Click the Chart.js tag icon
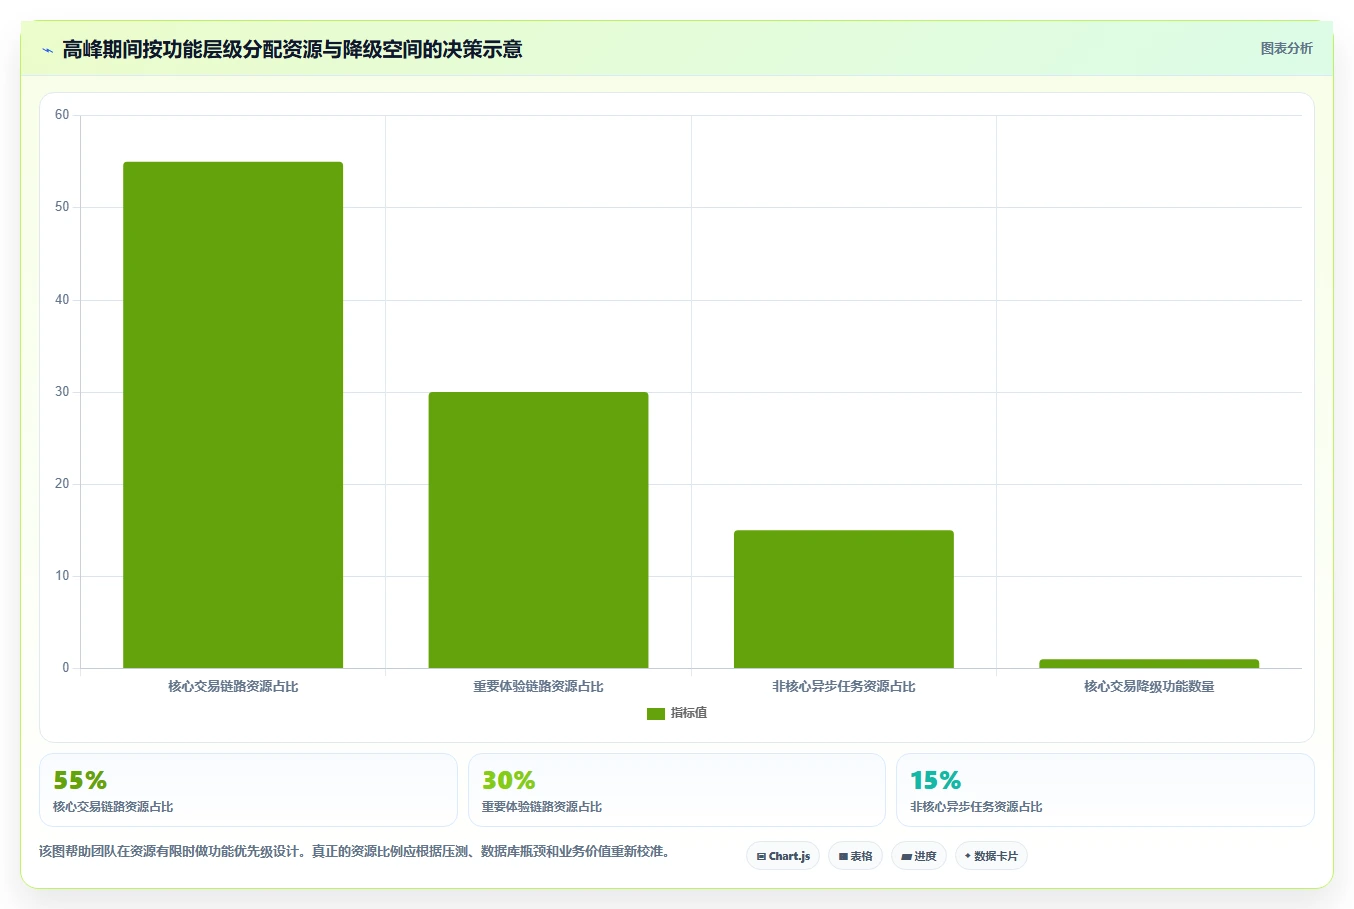 761,857
